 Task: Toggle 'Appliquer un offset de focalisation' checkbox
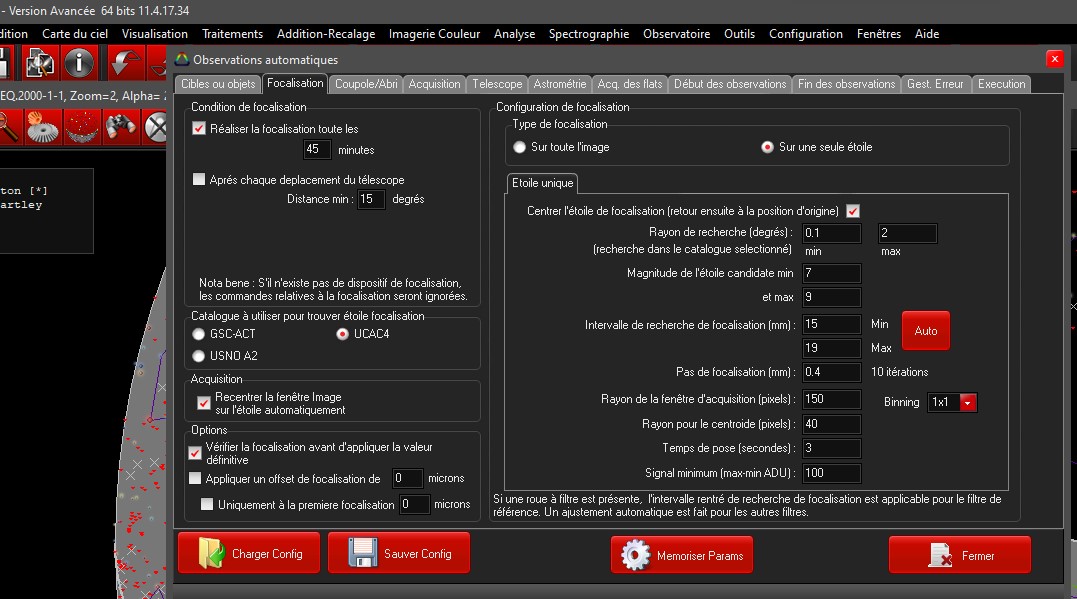click(196, 479)
